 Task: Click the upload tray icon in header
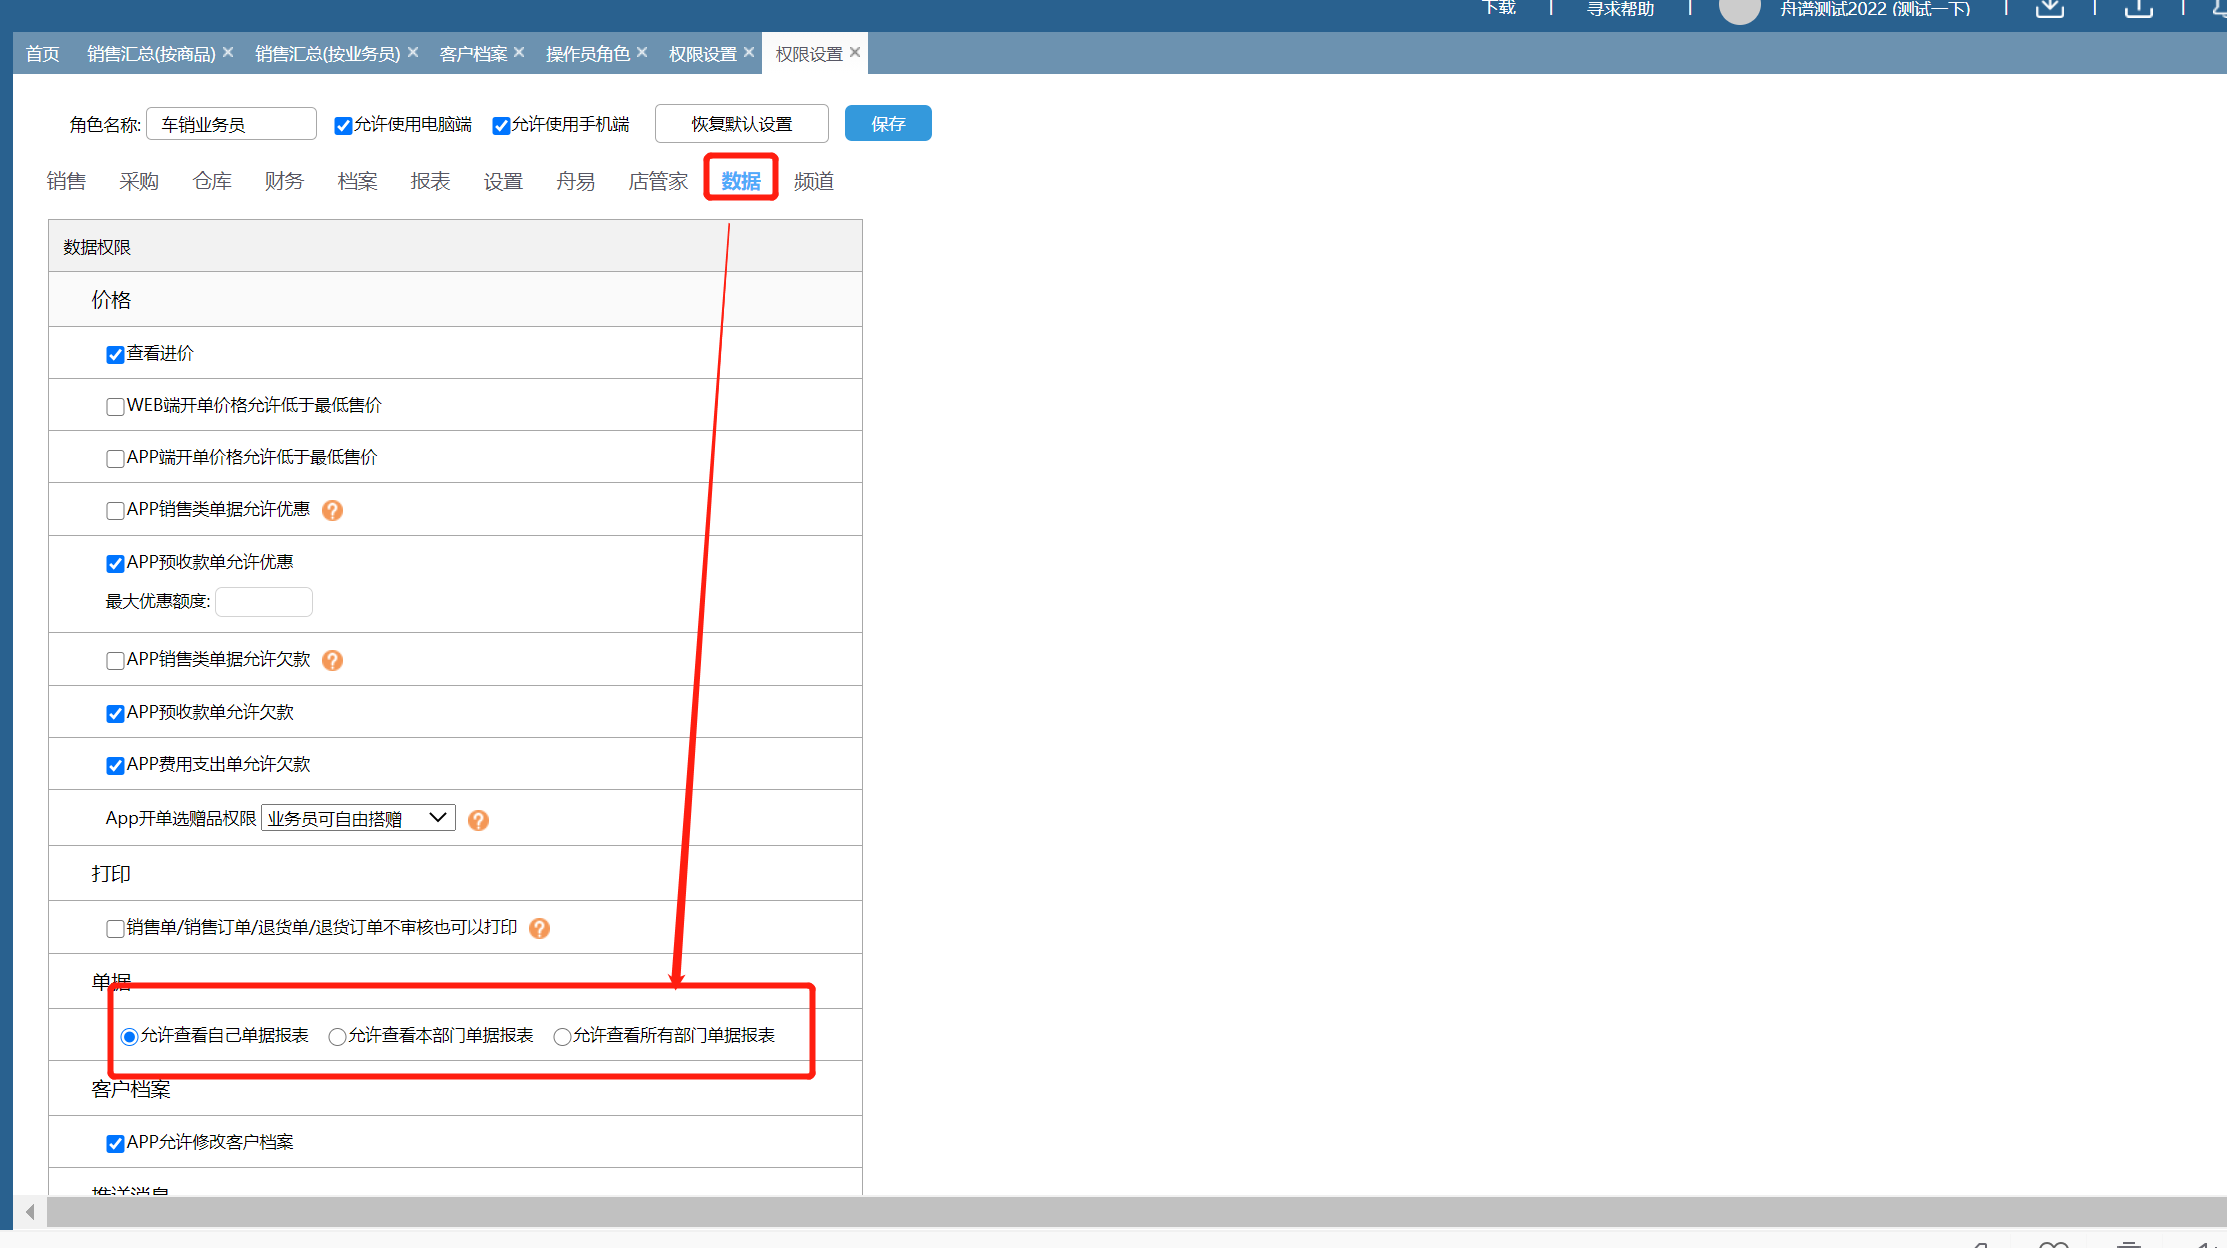[x=2139, y=9]
